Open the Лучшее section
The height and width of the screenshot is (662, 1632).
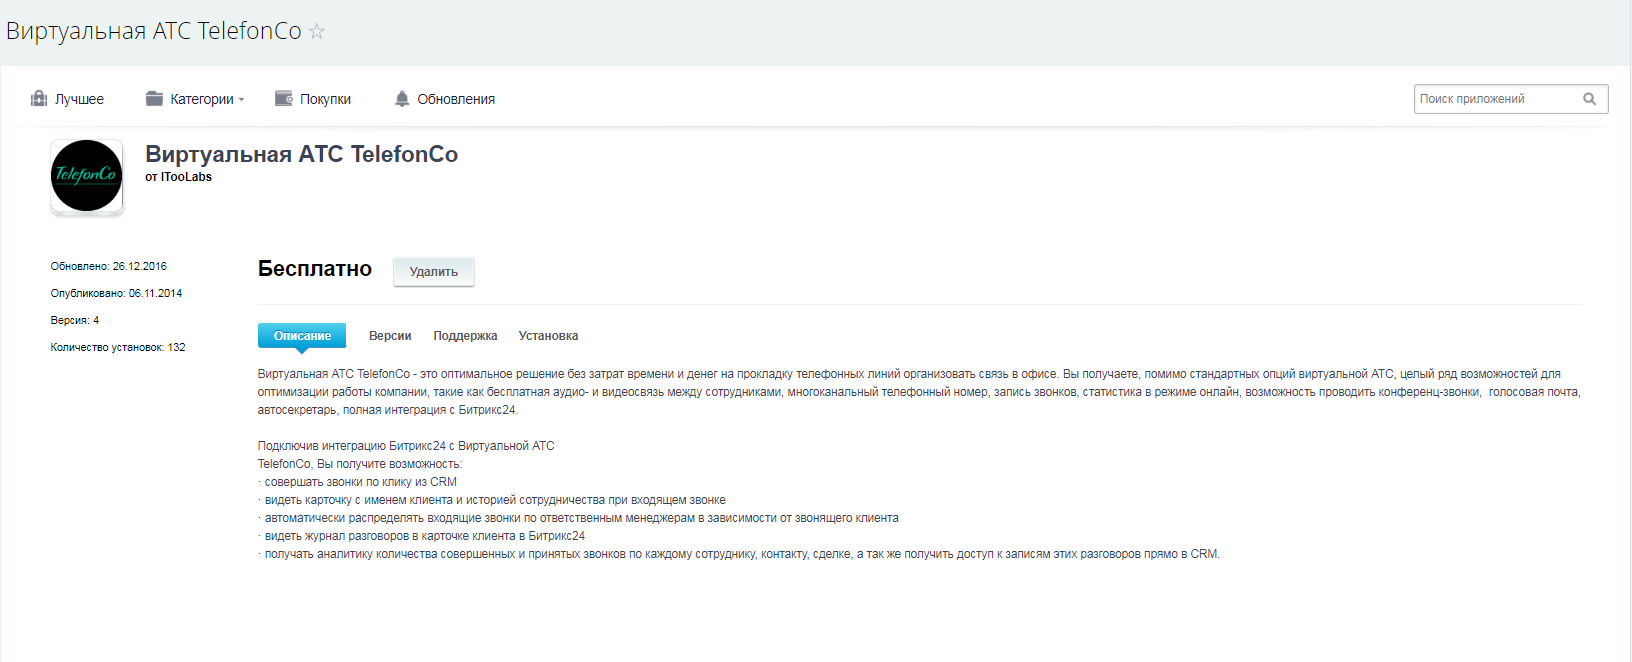(x=79, y=99)
